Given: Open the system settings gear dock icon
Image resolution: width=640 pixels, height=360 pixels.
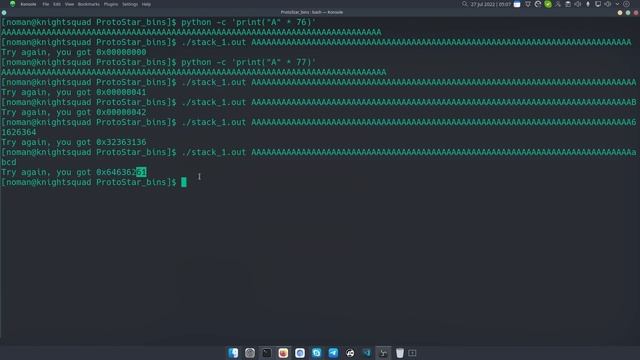Looking at the screenshot, I should coord(250,353).
